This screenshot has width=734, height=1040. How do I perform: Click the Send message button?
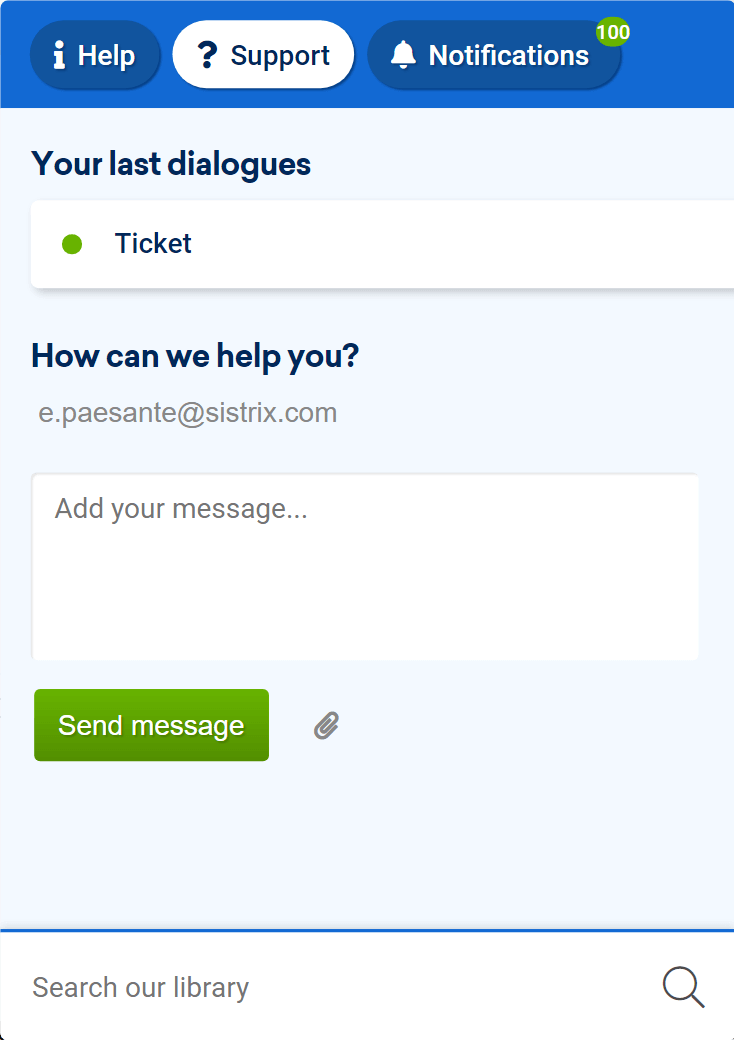pyautogui.click(x=151, y=725)
